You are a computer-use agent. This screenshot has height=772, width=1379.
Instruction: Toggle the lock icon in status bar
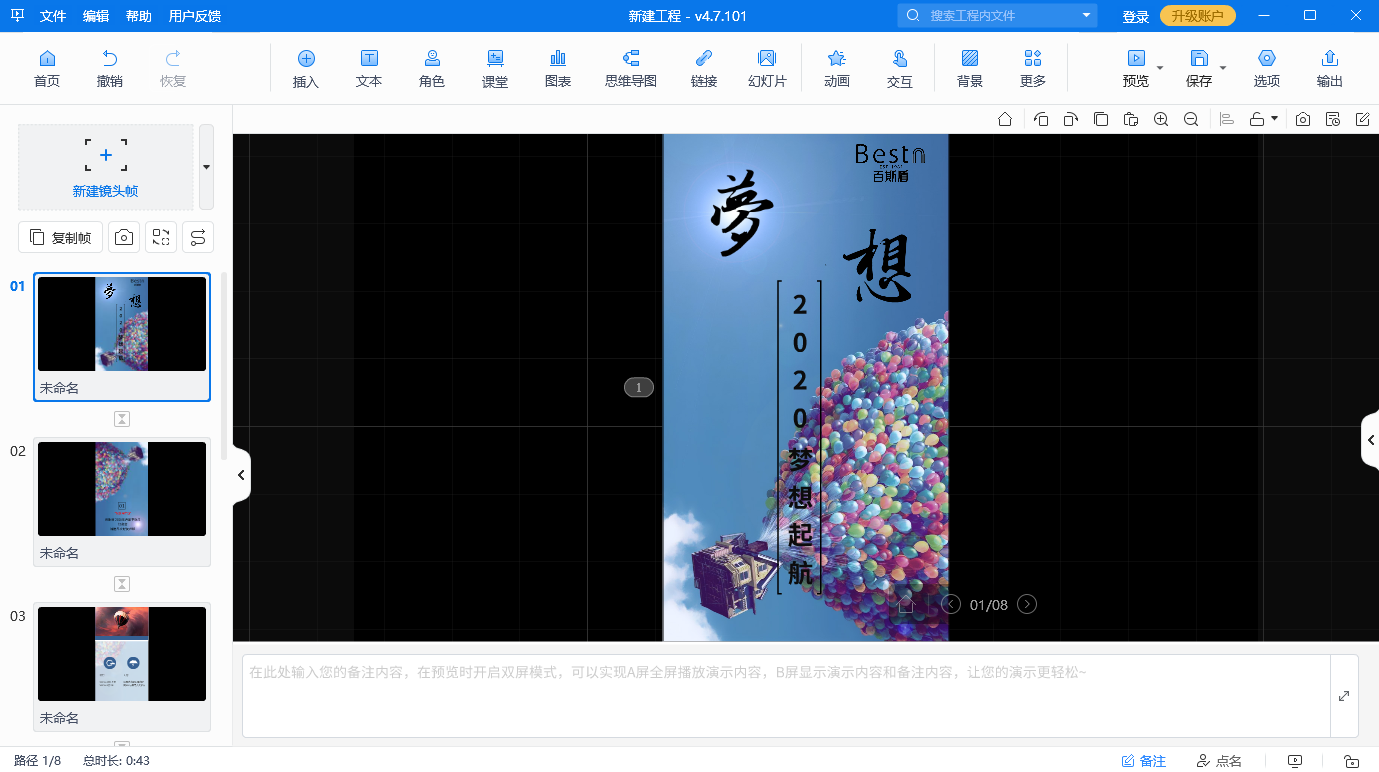point(1351,761)
